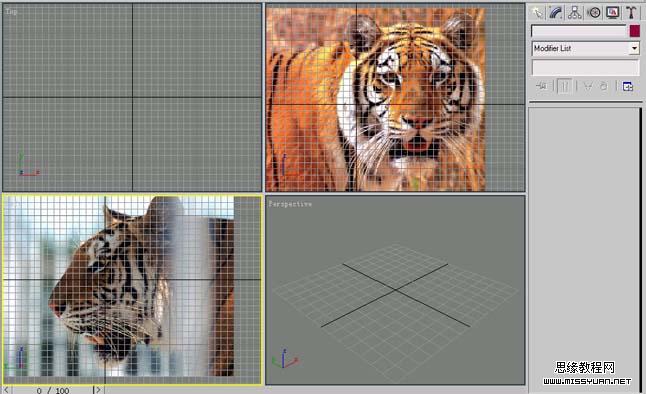Click Remove Modifier from stack icon
Screen dimensions: 646x394
coord(604,86)
